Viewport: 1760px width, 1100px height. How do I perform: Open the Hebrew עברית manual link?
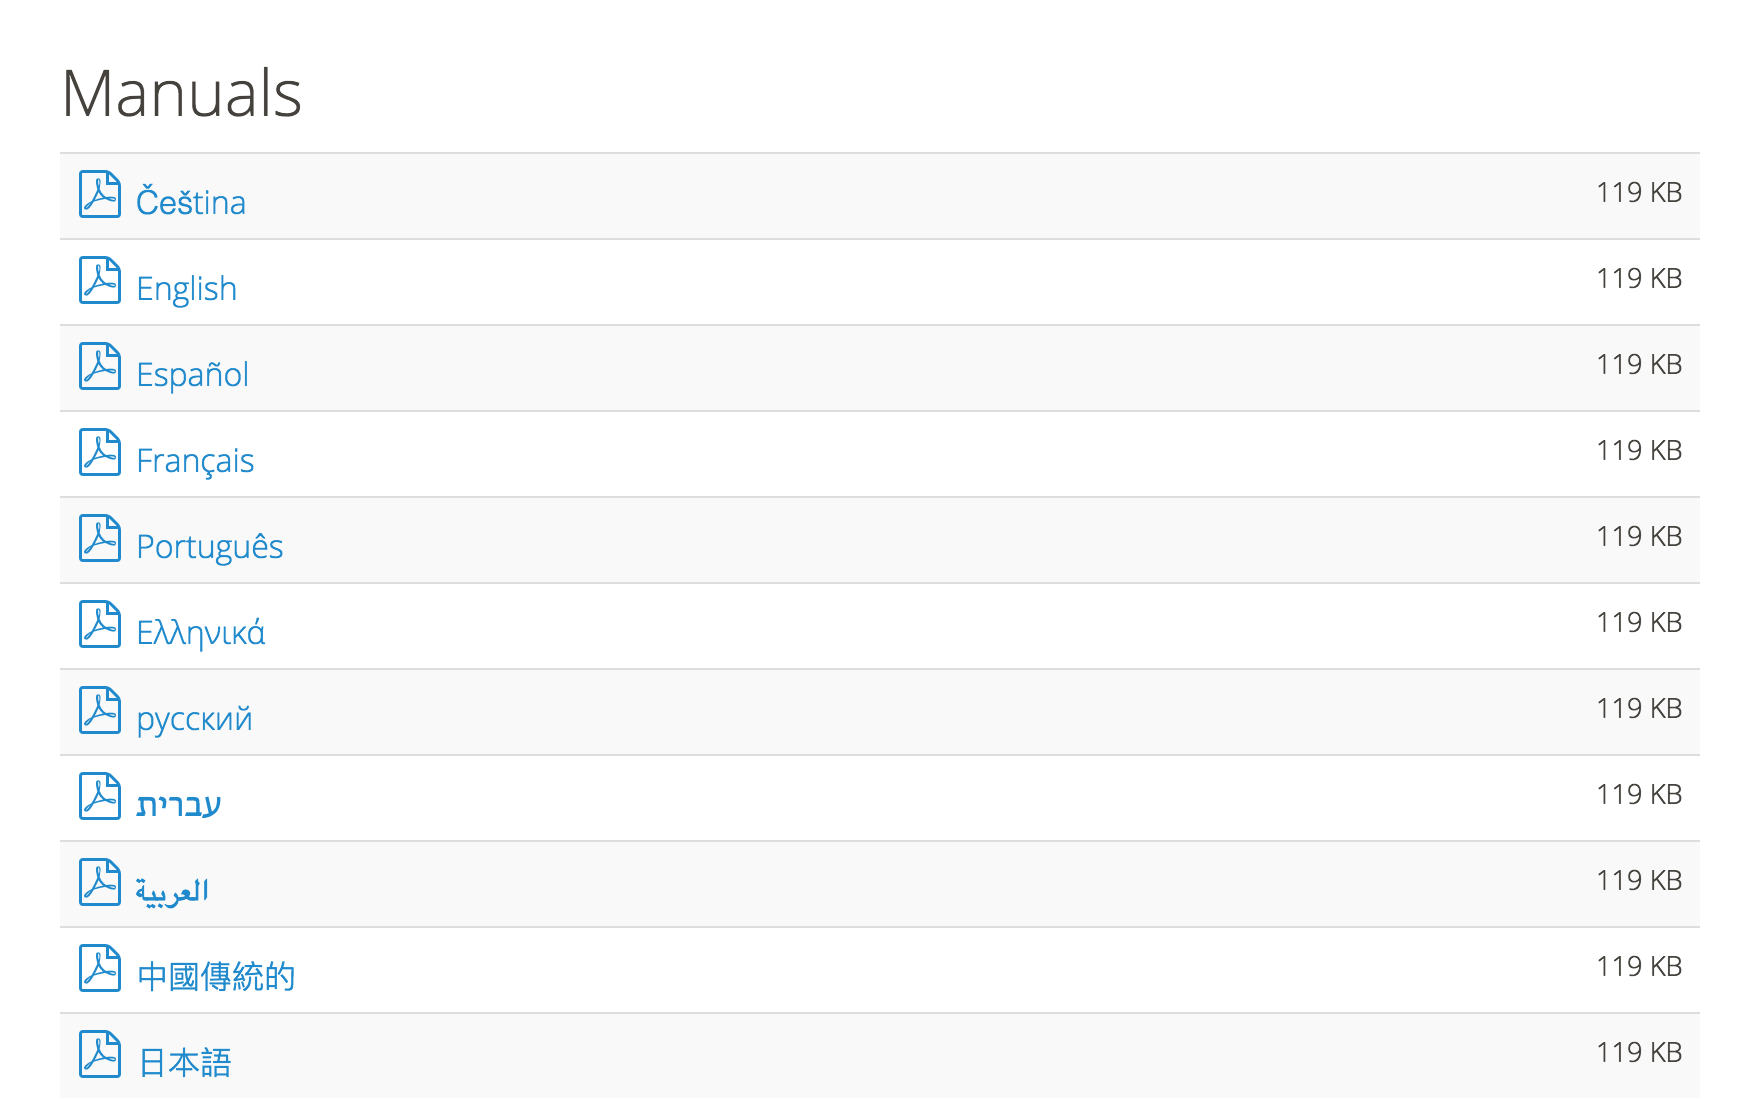(x=179, y=805)
